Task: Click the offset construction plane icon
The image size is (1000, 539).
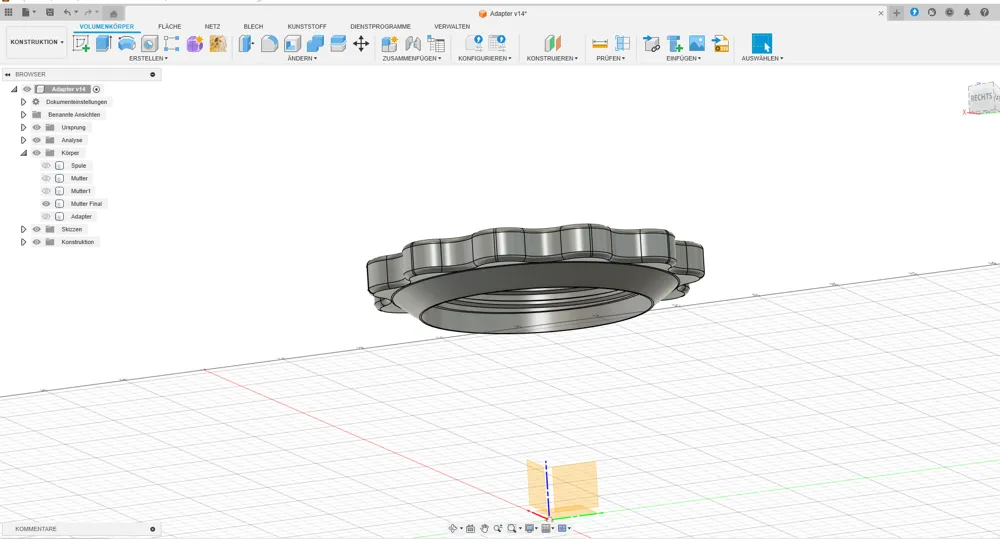Action: tap(552, 43)
